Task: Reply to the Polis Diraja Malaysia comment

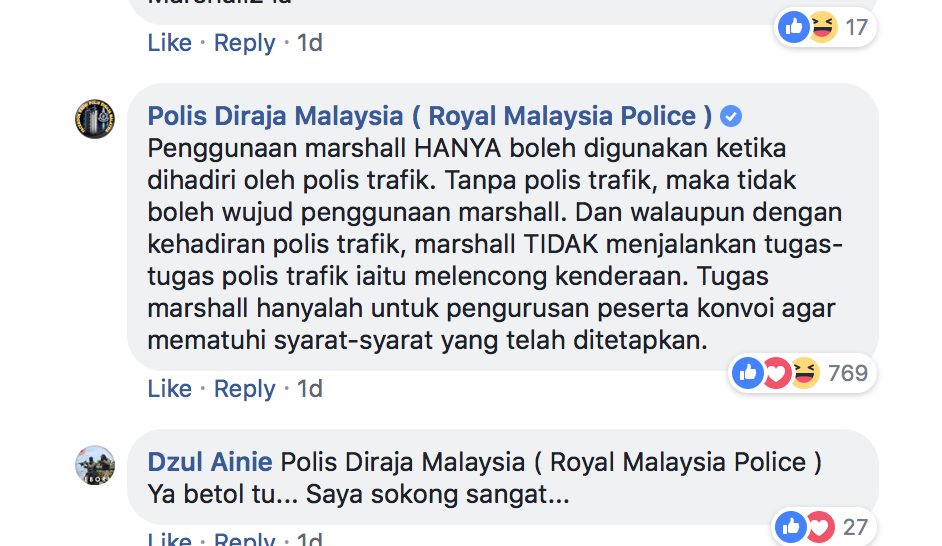Action: pos(244,389)
